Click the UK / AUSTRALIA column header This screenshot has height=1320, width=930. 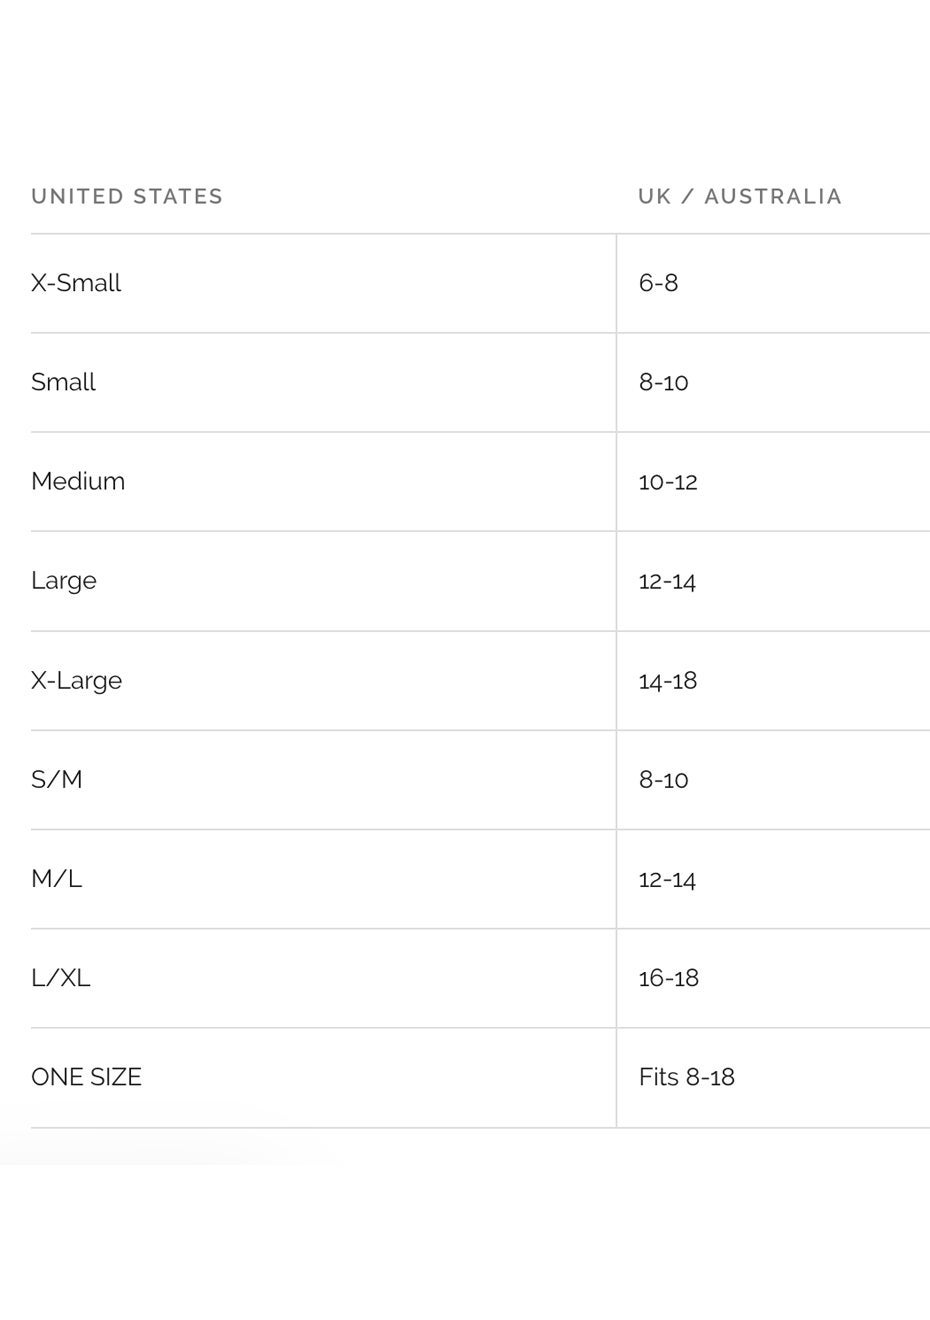click(x=740, y=196)
